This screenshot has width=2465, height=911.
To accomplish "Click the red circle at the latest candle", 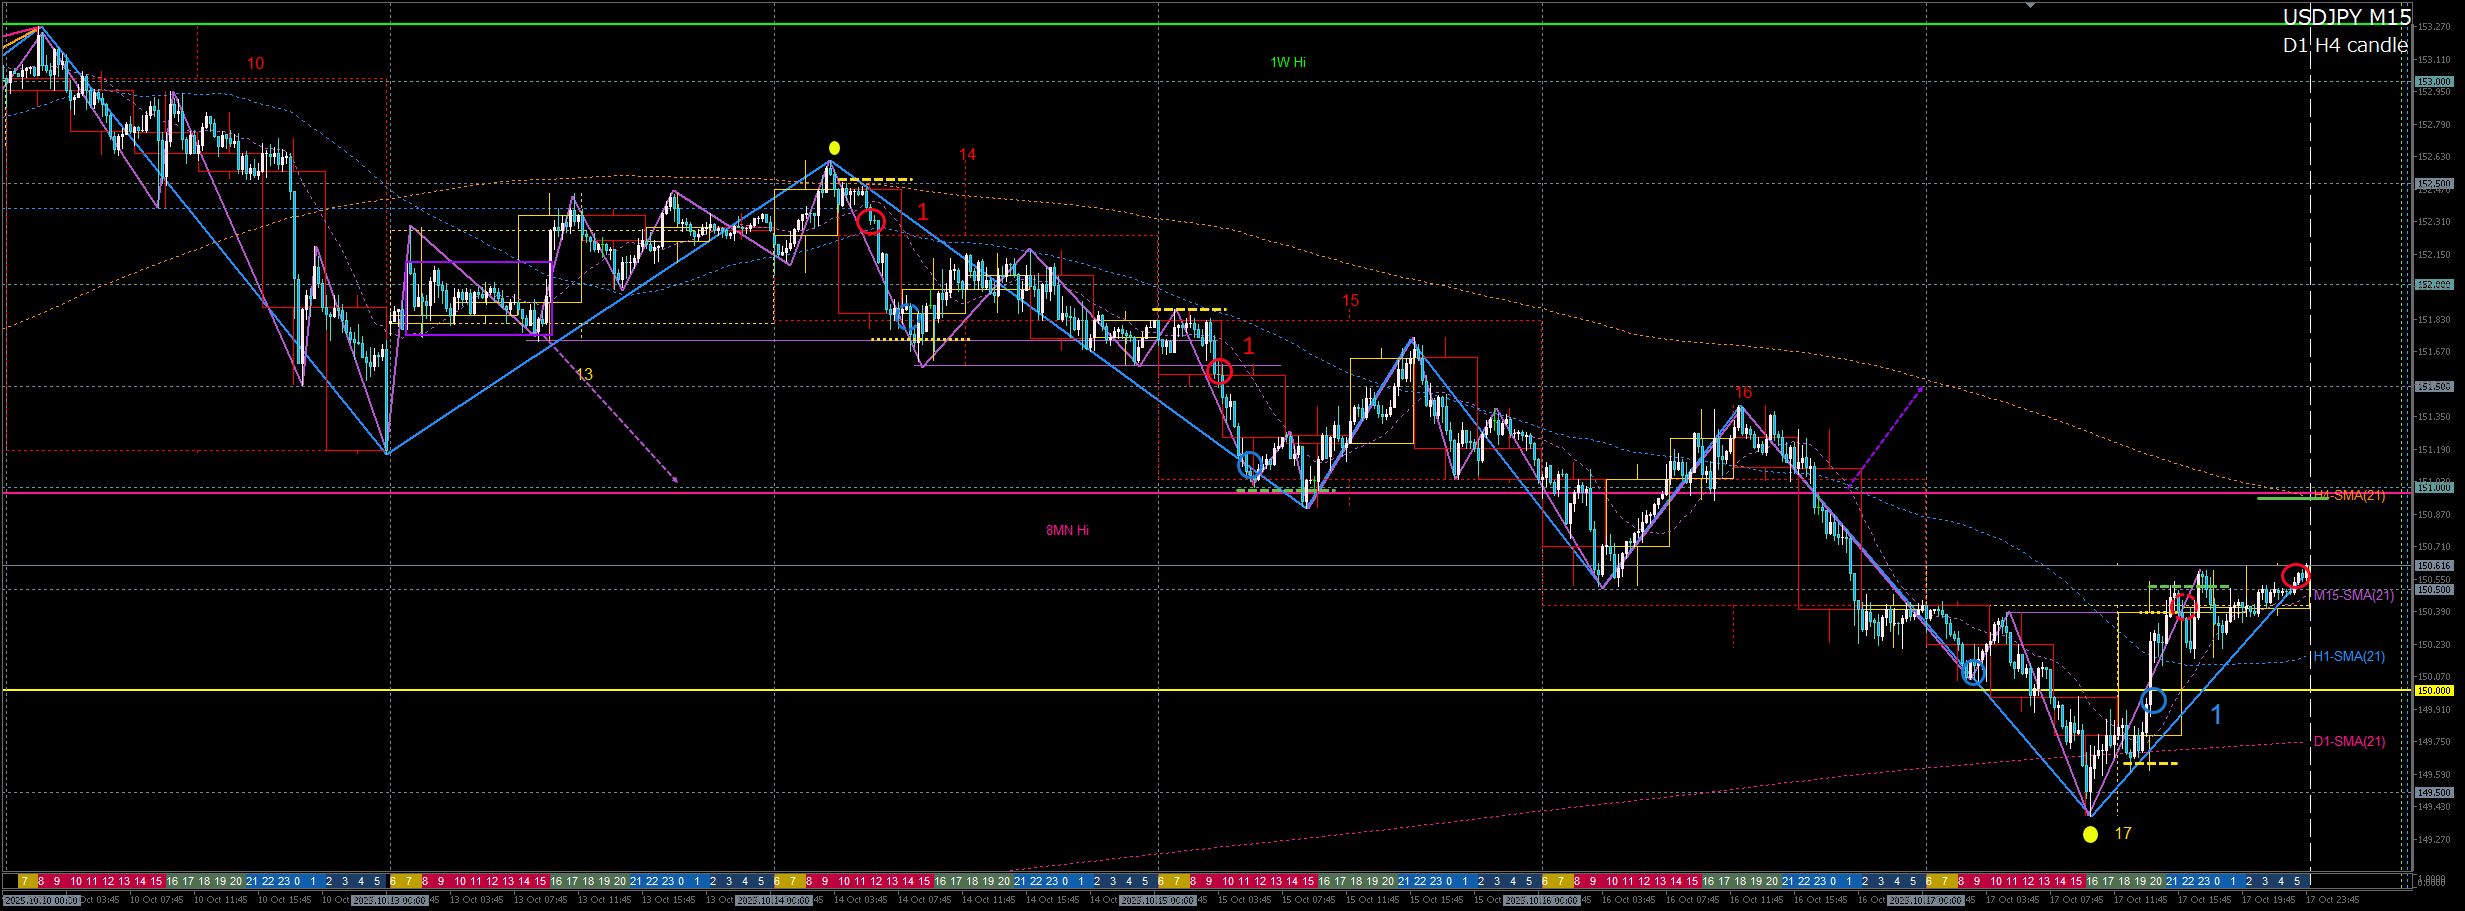I will coord(2296,576).
